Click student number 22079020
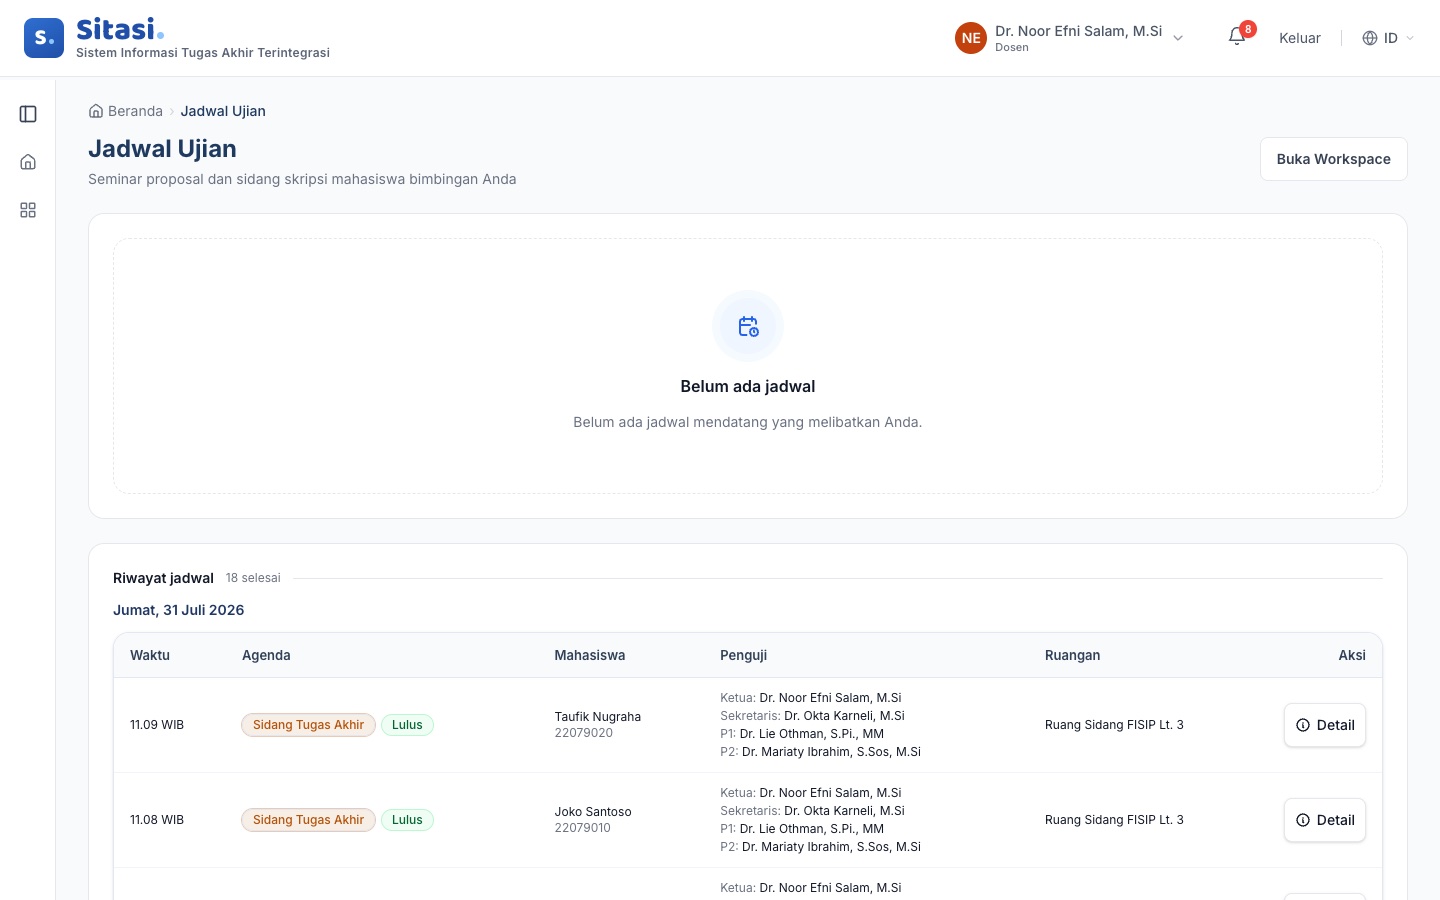 point(584,733)
